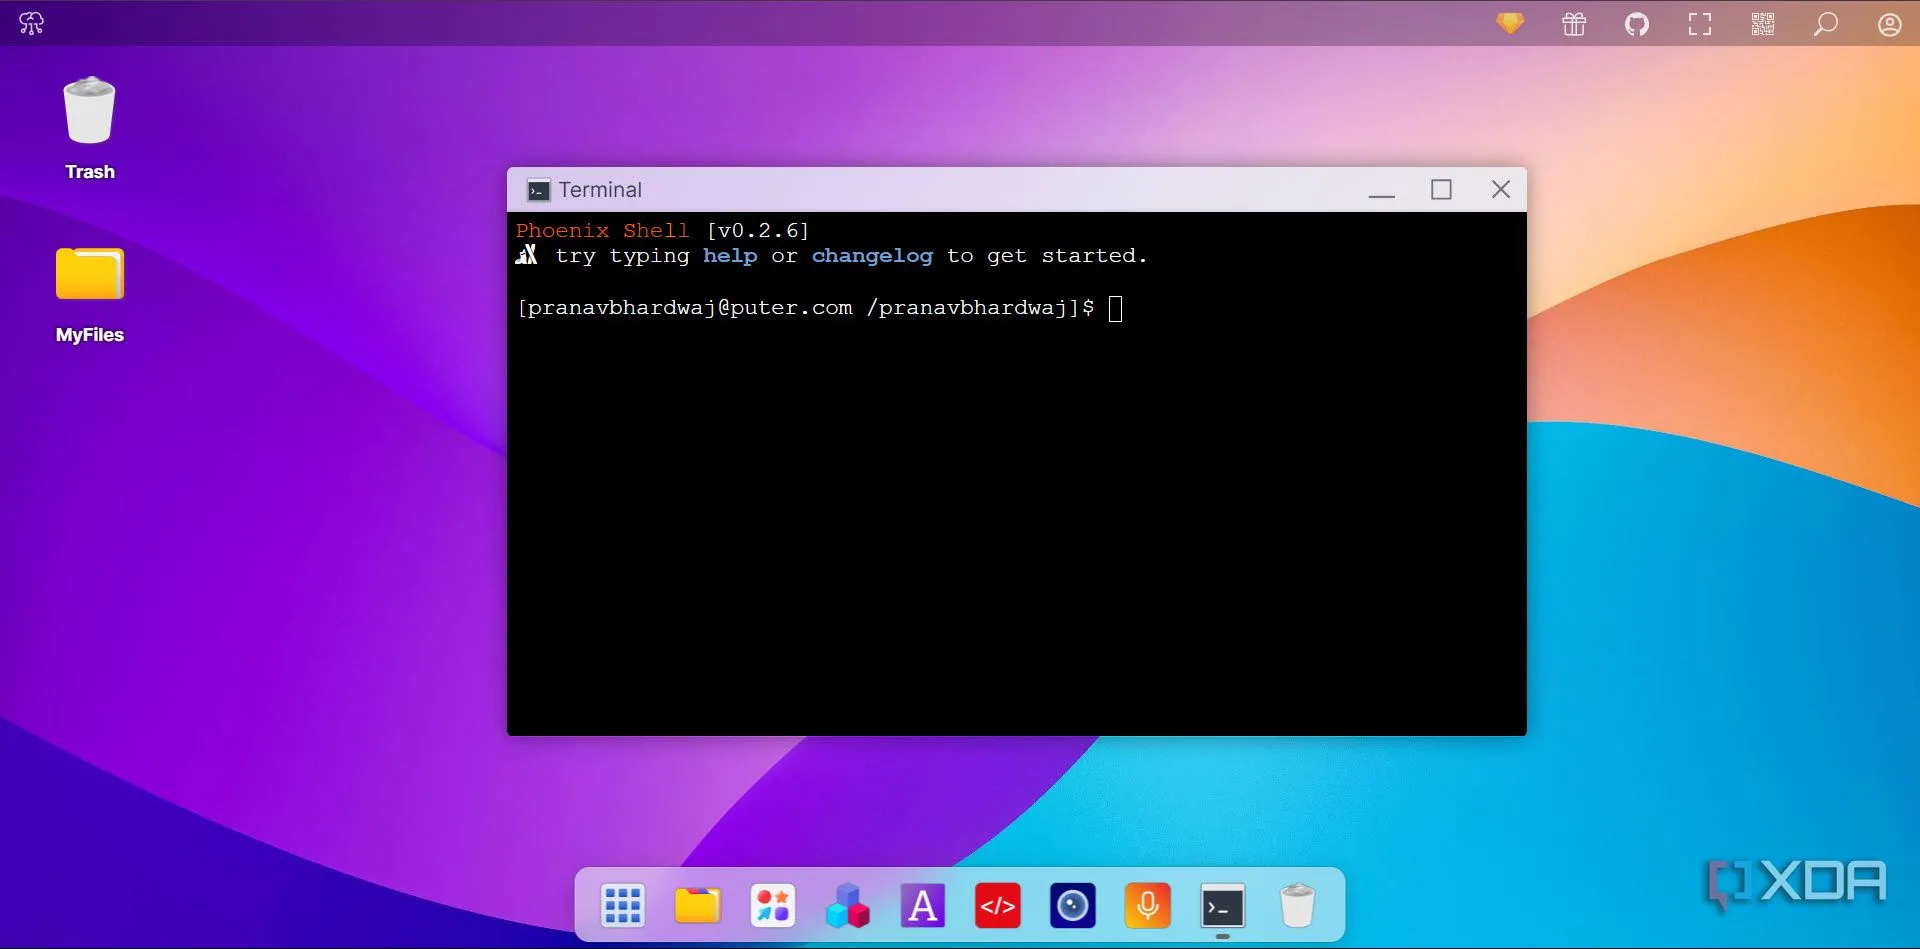Open search using the magnifying glass

[1826, 24]
